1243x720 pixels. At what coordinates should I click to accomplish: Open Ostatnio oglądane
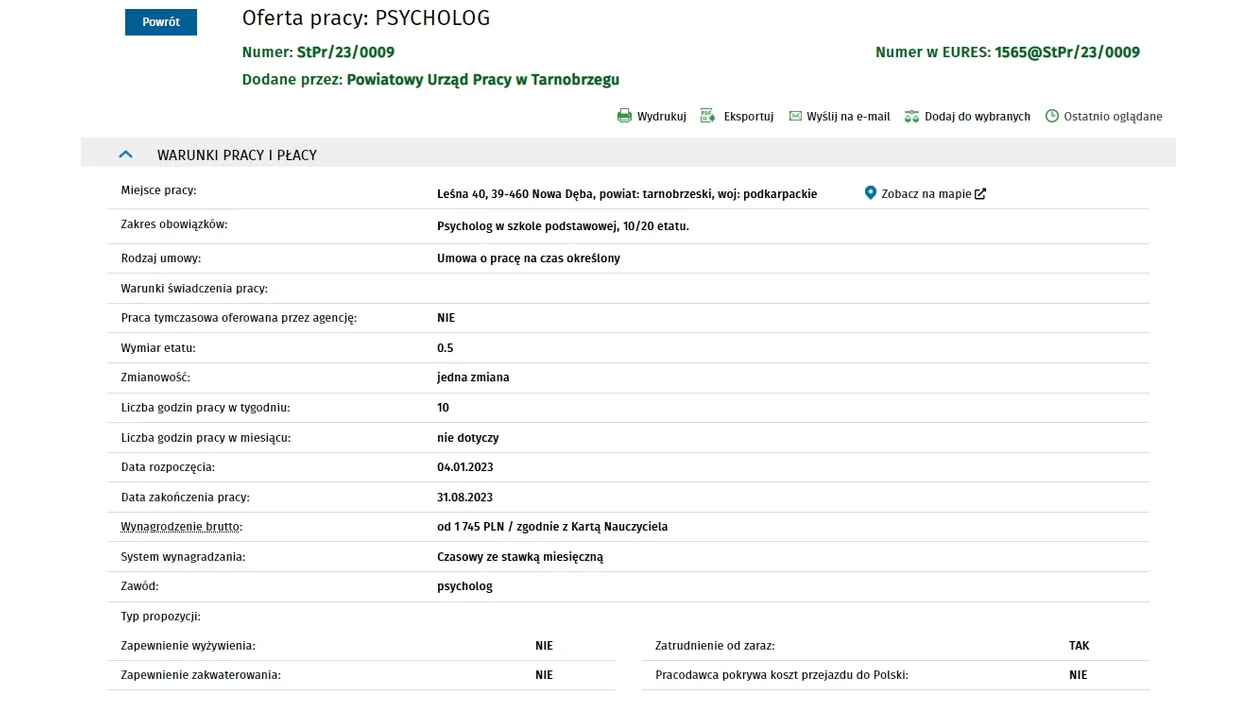coord(1113,116)
